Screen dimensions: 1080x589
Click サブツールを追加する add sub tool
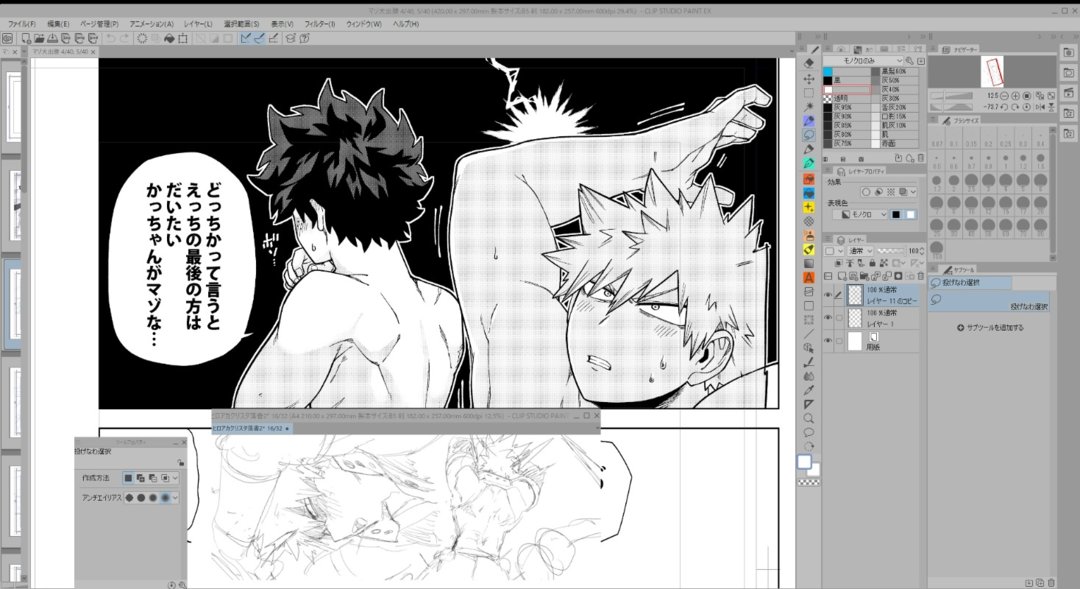[x=990, y=328]
